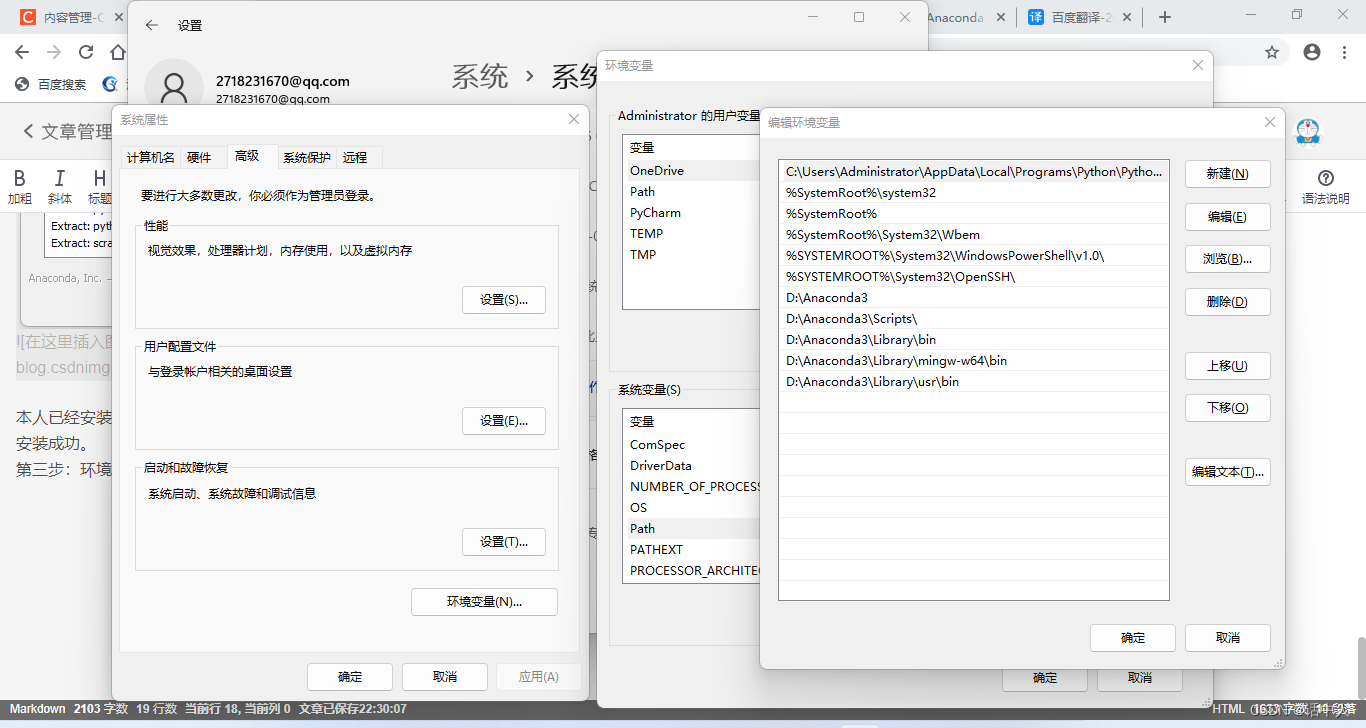Select the PyCharm user variable
This screenshot has height=728, width=1366.
point(692,213)
